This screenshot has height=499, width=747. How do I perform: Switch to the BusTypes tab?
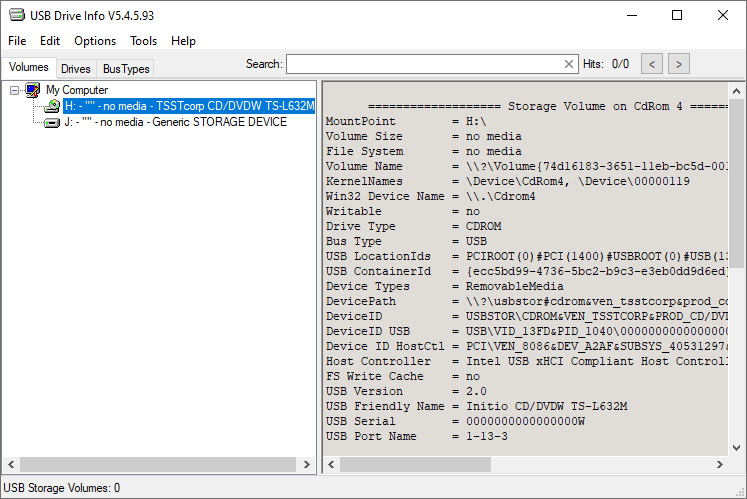click(126, 69)
